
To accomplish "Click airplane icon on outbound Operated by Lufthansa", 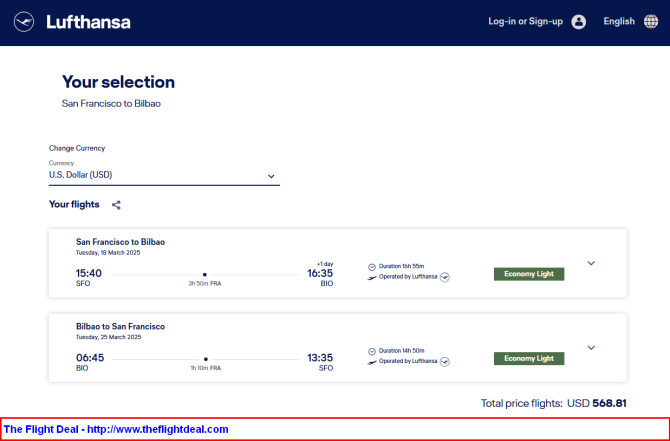I will tap(372, 278).
